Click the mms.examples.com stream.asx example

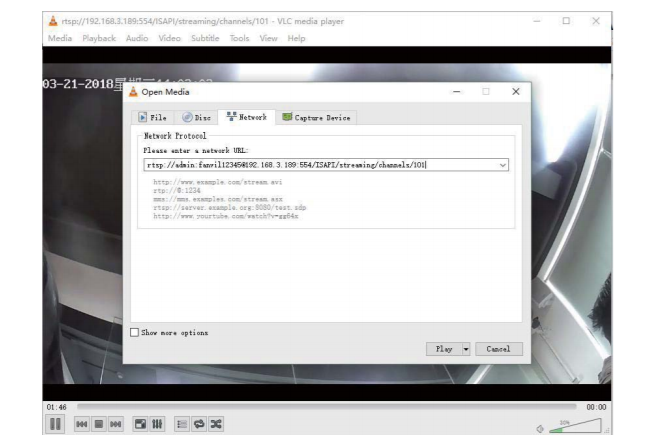[218, 199]
